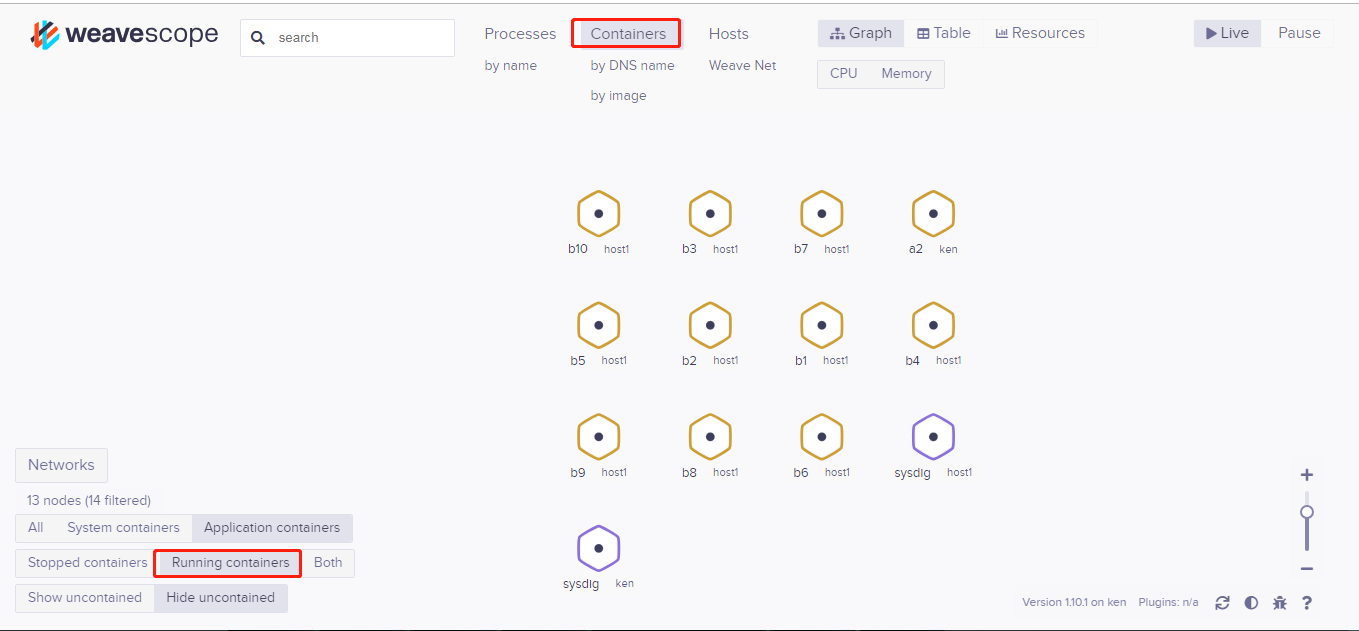Inspect the b8 container node

[710, 436]
